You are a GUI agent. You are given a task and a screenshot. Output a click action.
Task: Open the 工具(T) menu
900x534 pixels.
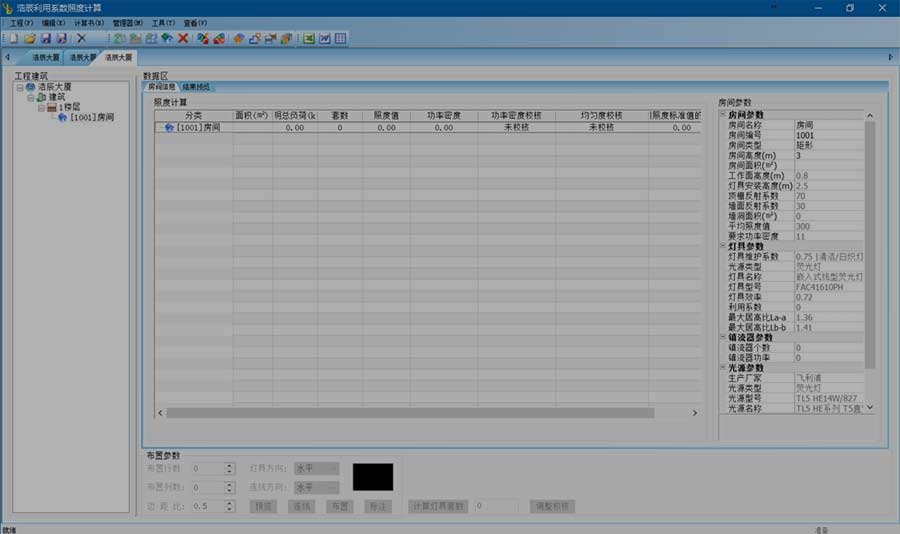pos(163,23)
